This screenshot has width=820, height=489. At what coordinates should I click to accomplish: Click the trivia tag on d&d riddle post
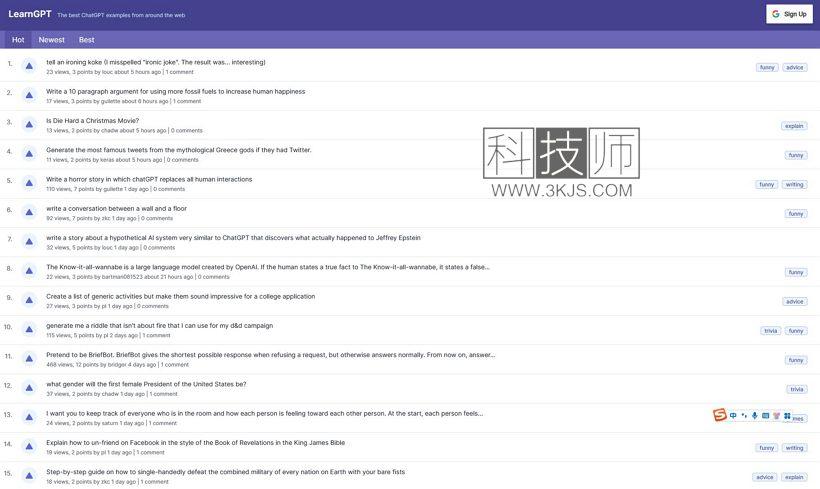771,331
